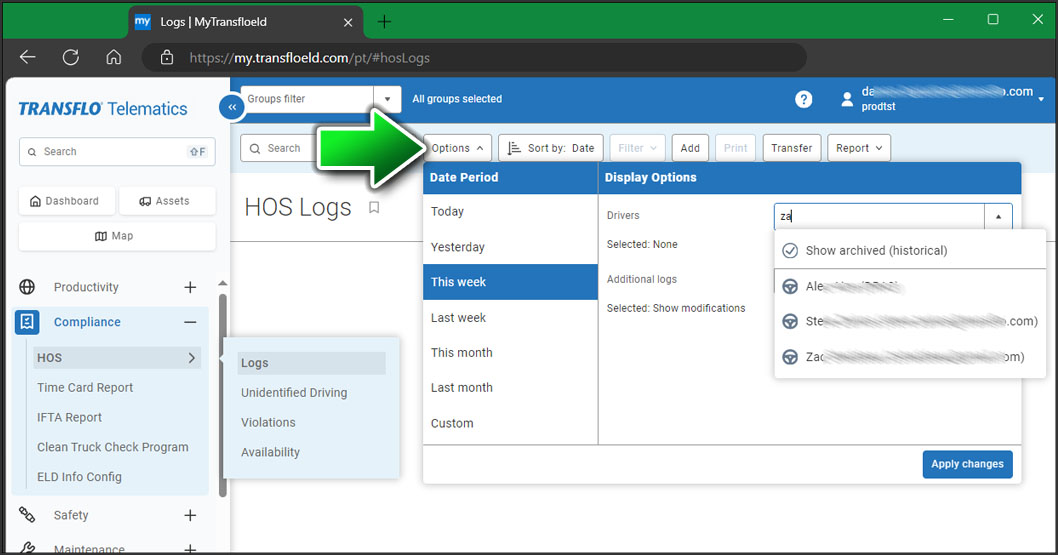
Task: Select driver row starting with Zac
Action: point(910,357)
